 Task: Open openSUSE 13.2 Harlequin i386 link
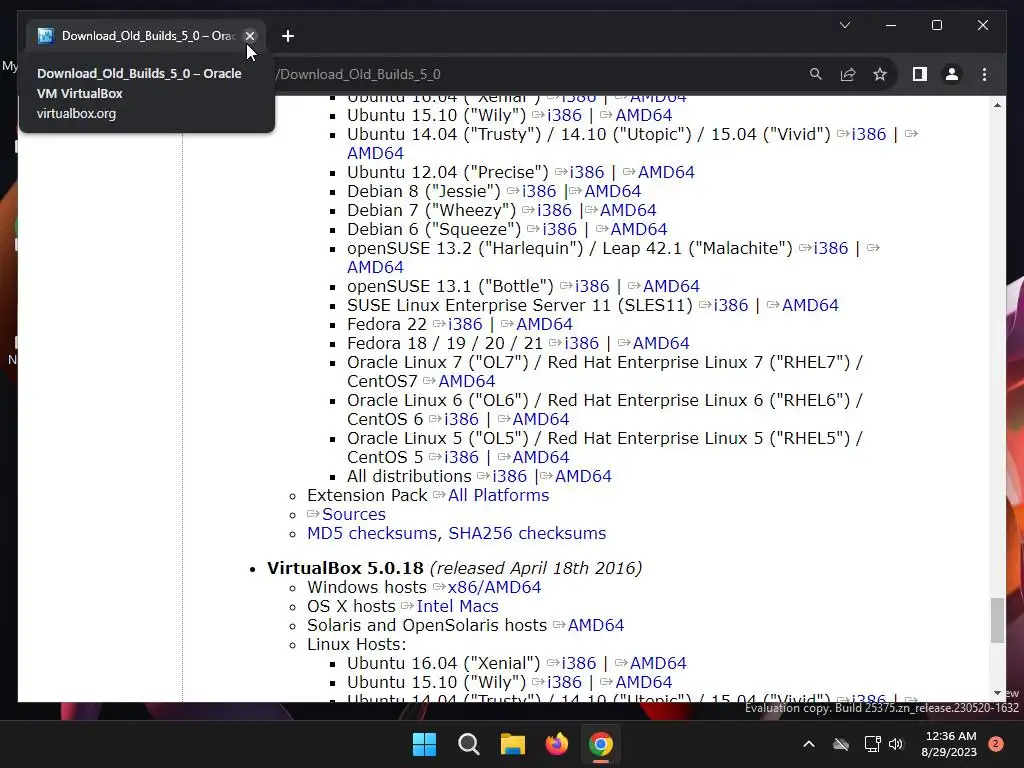coord(830,248)
